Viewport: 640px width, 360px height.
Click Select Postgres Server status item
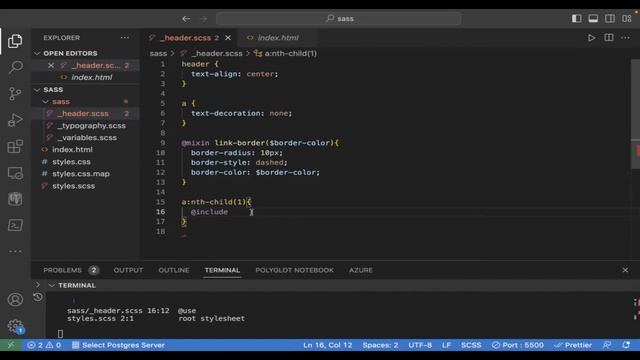tap(118, 345)
